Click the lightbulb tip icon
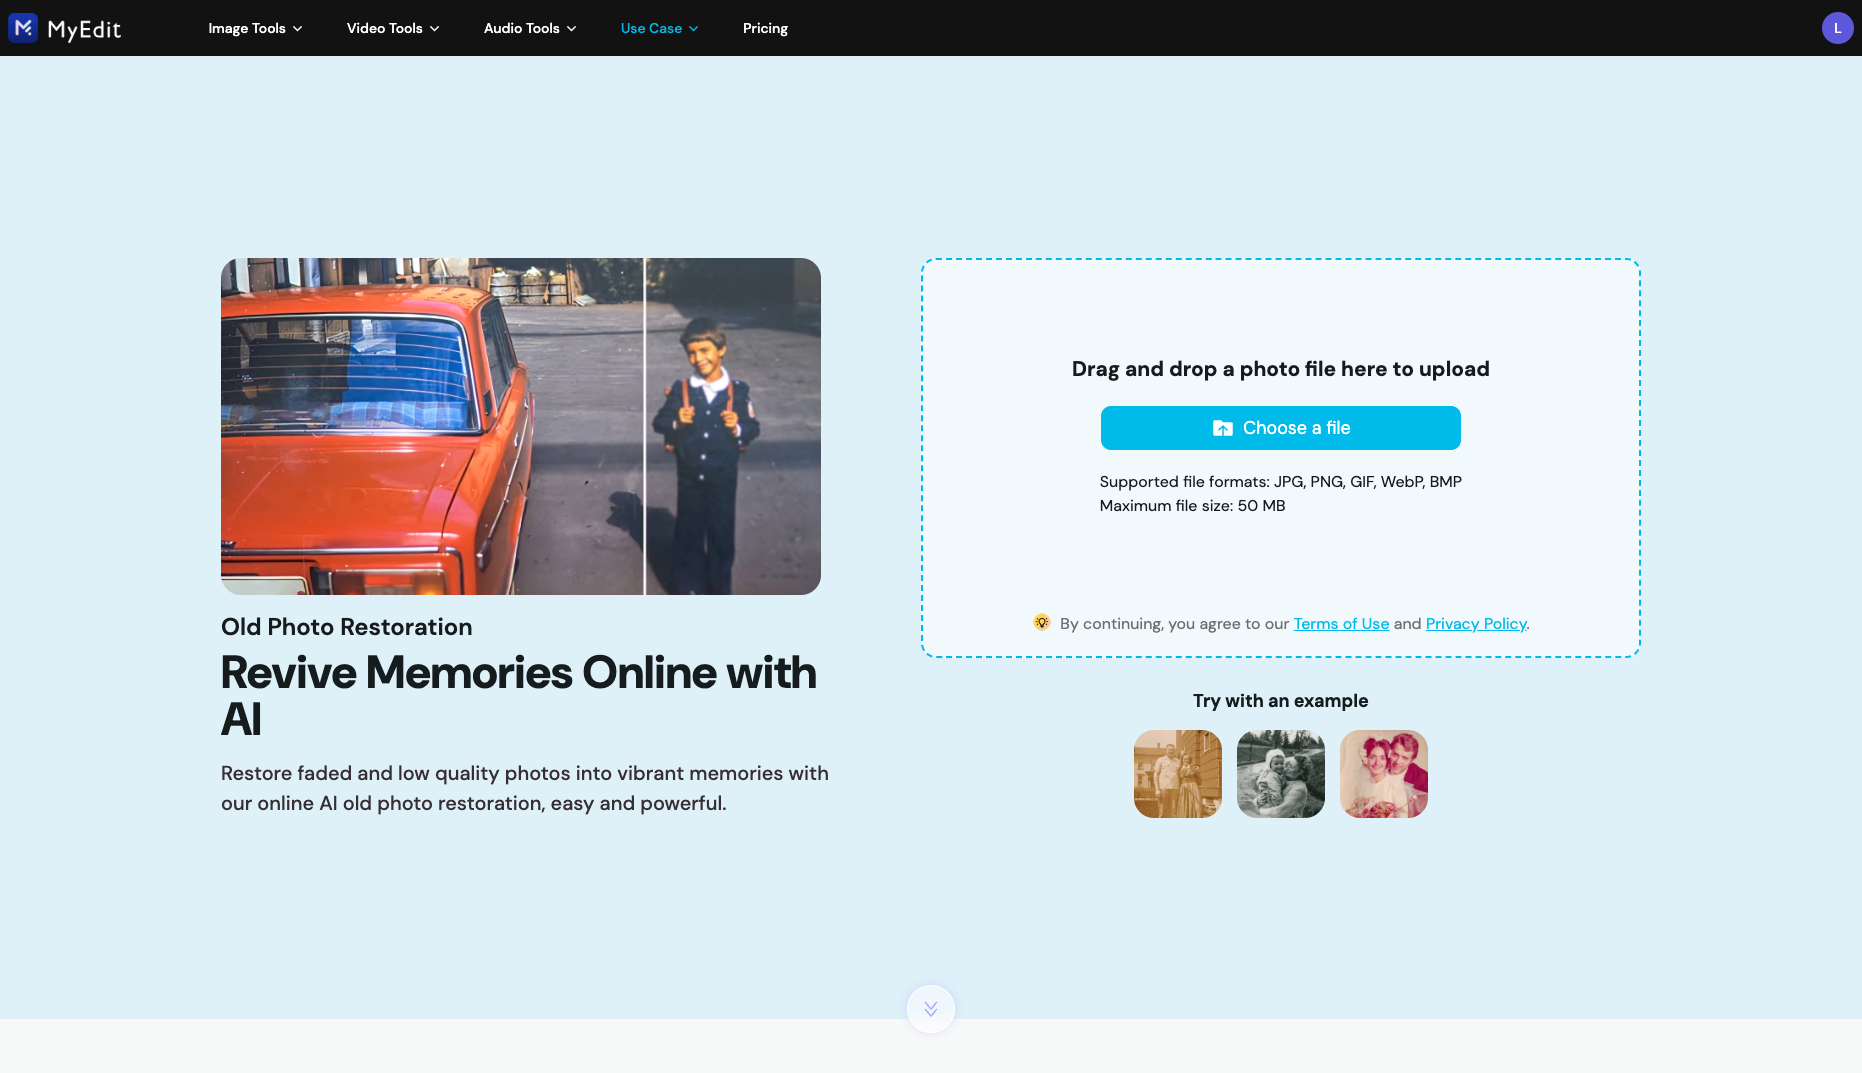 coord(1041,622)
